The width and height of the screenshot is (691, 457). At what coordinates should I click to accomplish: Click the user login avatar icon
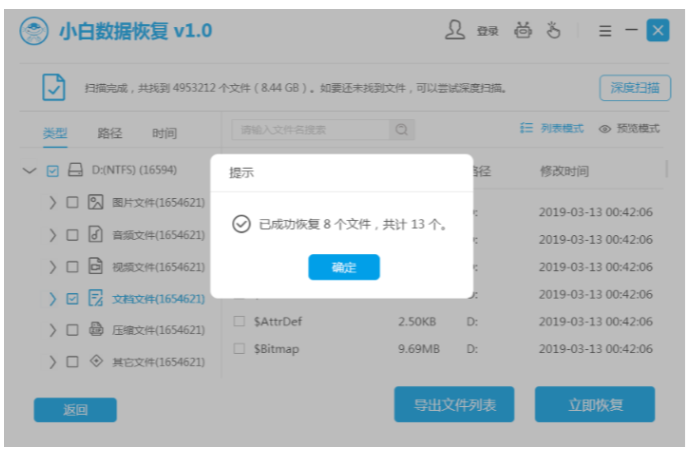[x=456, y=30]
